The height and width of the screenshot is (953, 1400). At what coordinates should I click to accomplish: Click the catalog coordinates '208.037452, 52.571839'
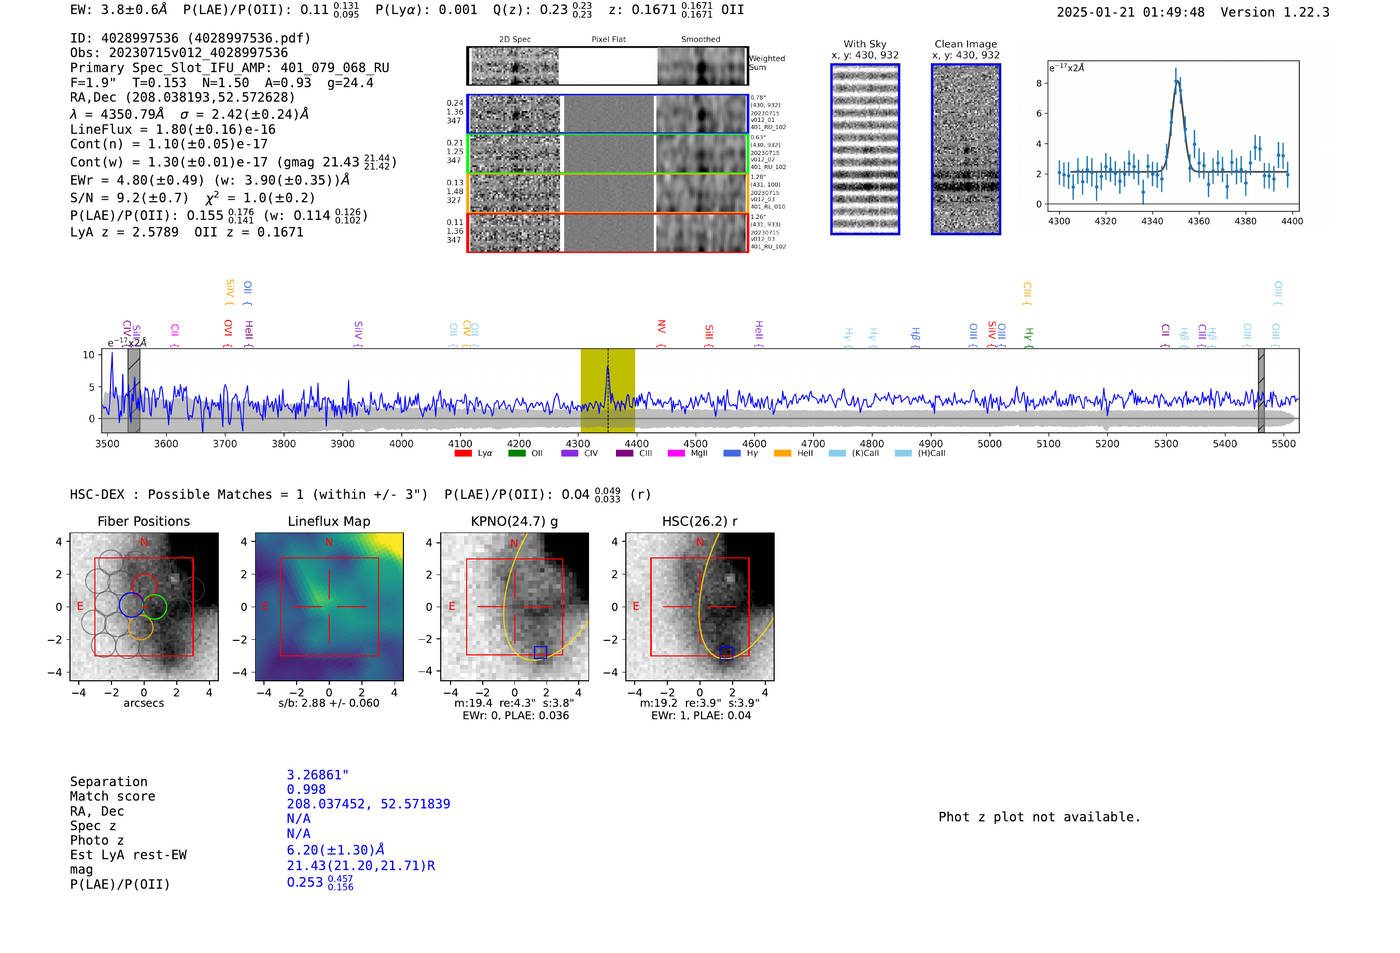click(368, 804)
